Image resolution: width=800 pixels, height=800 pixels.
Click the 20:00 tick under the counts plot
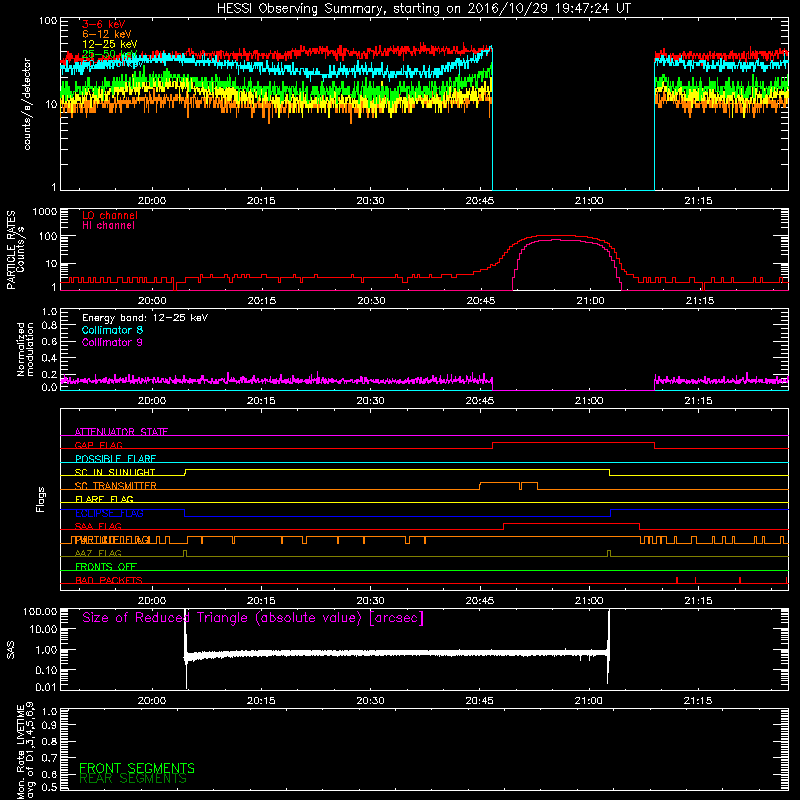pyautogui.click(x=152, y=201)
